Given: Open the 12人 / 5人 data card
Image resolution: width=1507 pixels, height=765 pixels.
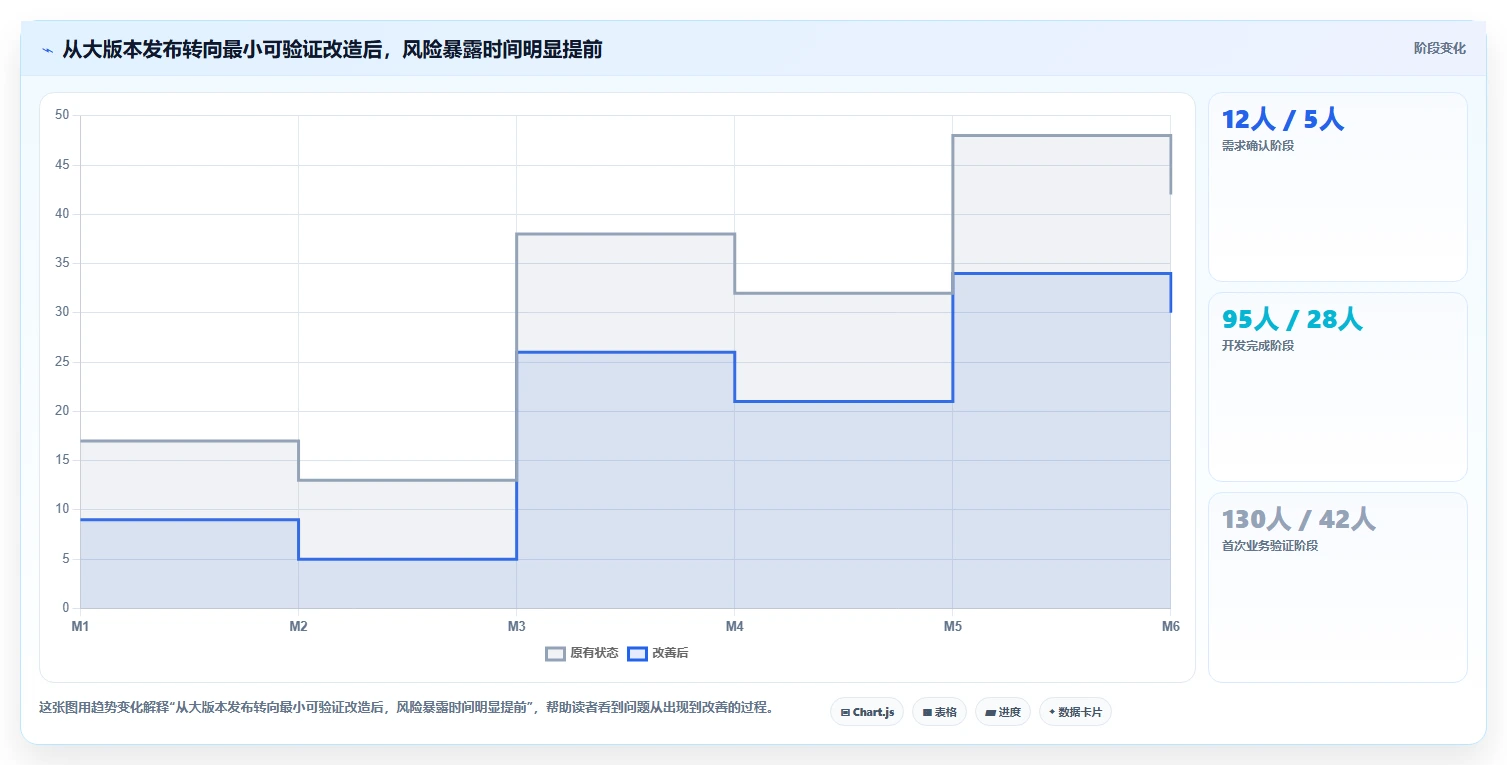Looking at the screenshot, I should (x=1337, y=187).
